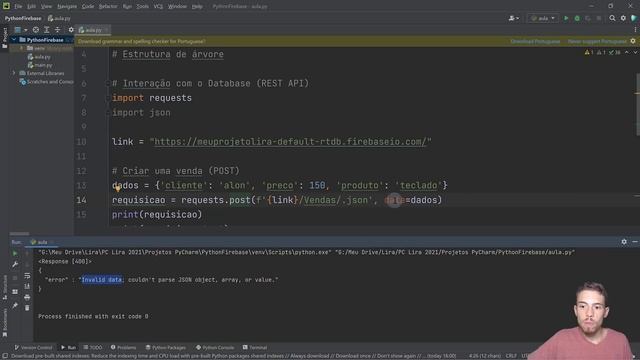Screen dimensions: 640x360
Task: Click Never suggest Portuguese link
Action: (x=597, y=41)
